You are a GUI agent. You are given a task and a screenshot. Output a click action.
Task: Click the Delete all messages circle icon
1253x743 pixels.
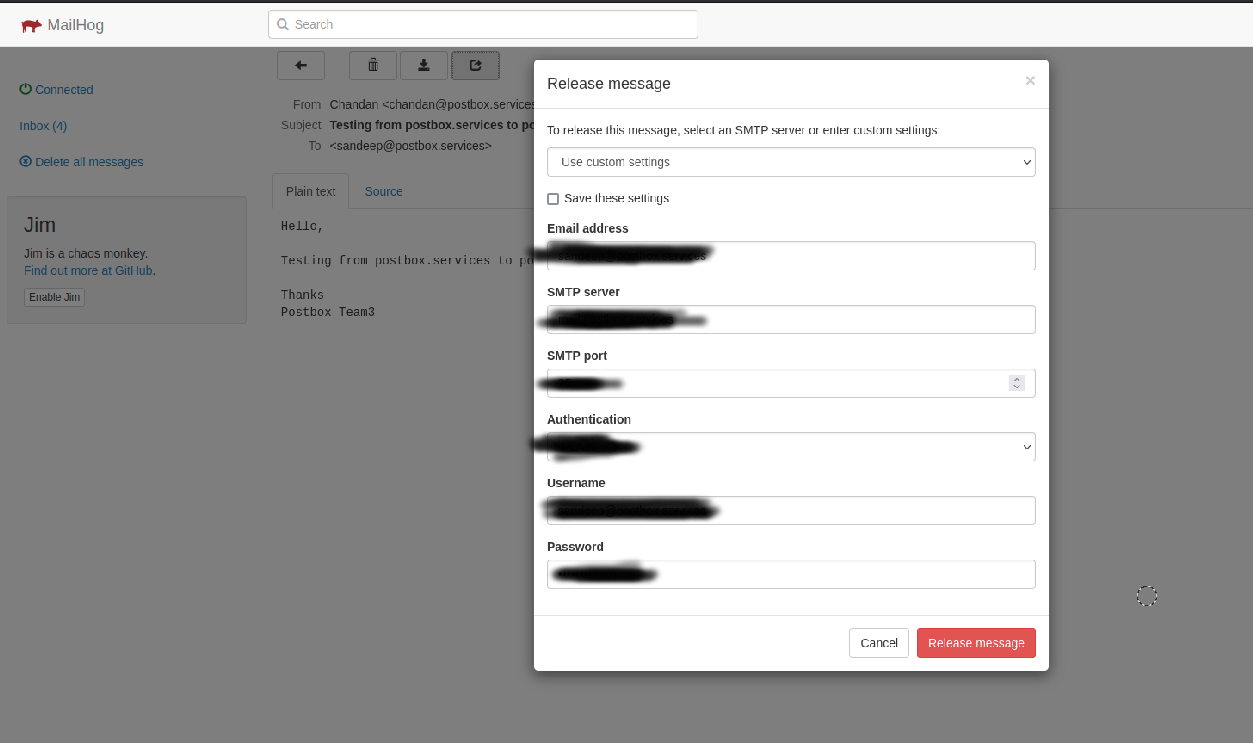click(x=23, y=161)
